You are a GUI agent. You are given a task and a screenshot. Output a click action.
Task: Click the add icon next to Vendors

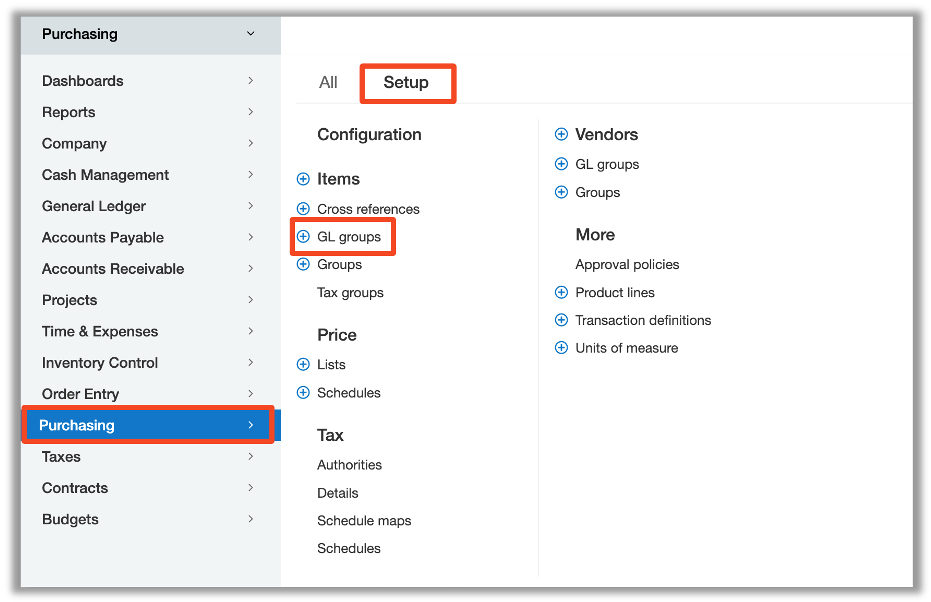coord(560,134)
